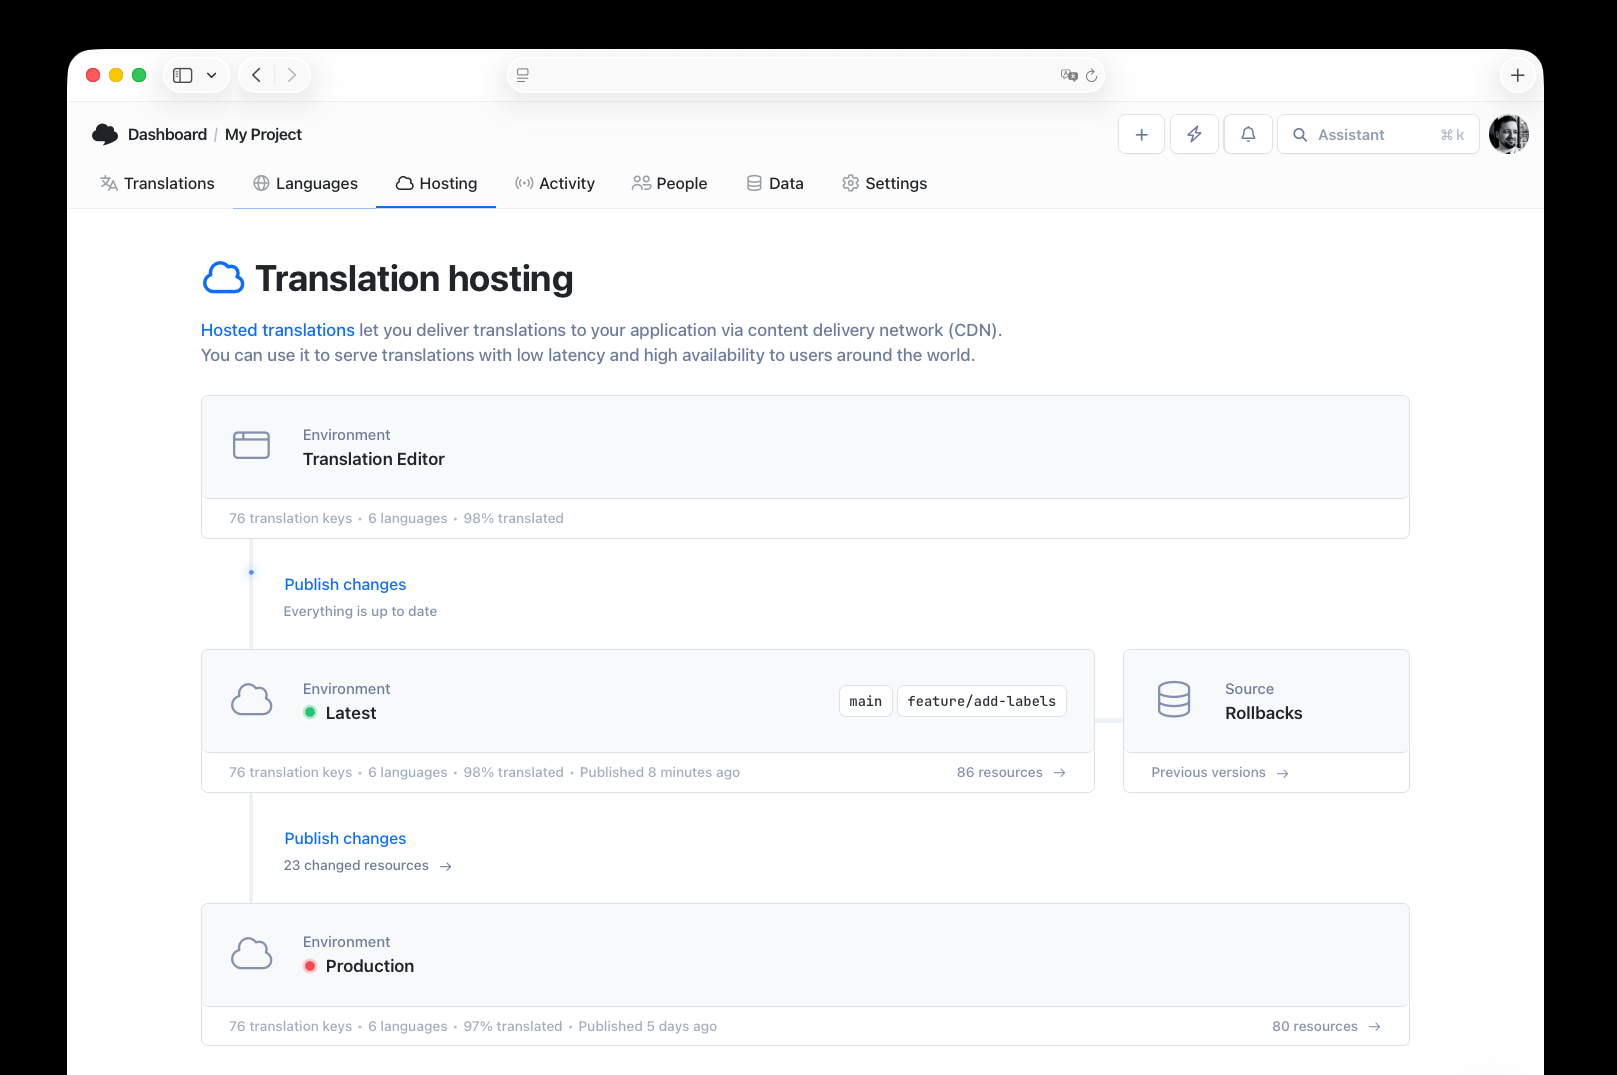Click Publish changes below Latest environment
The width and height of the screenshot is (1617, 1075).
click(344, 838)
